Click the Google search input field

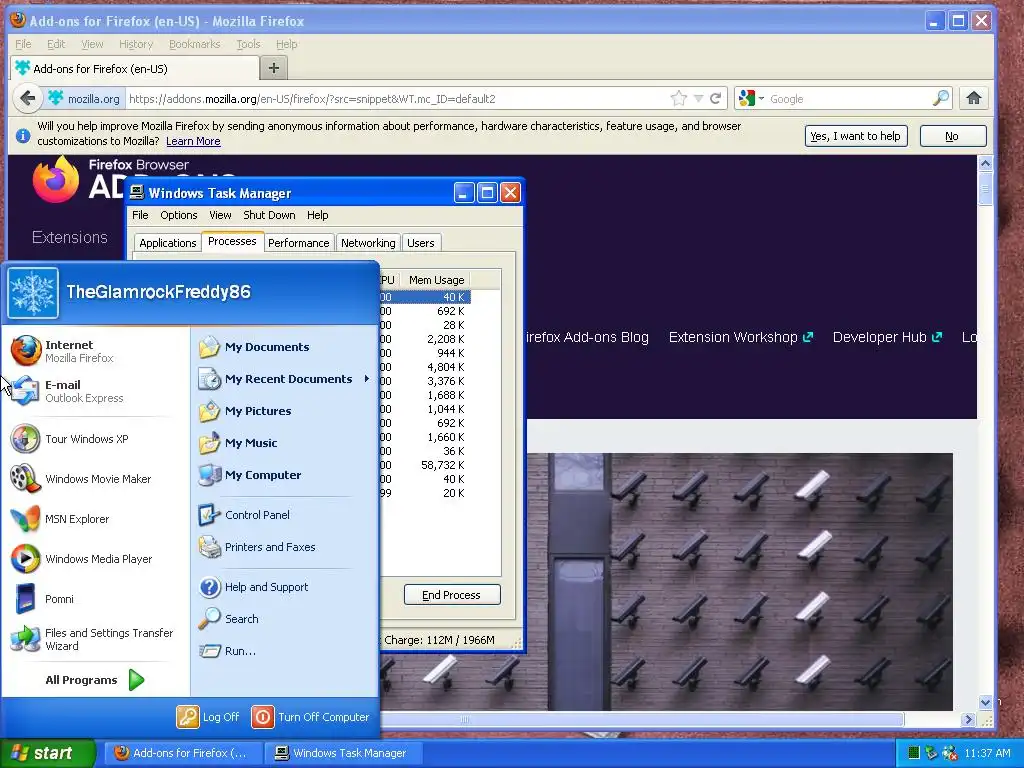click(849, 99)
